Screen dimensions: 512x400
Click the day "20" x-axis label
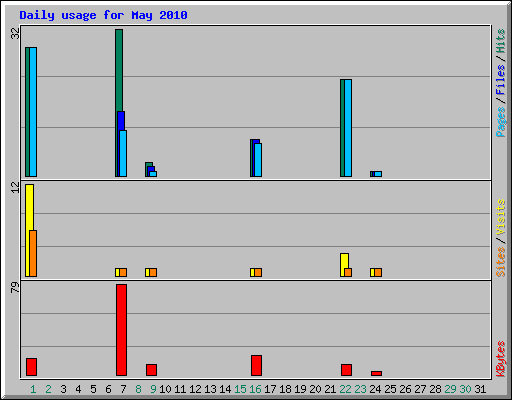pos(315,389)
